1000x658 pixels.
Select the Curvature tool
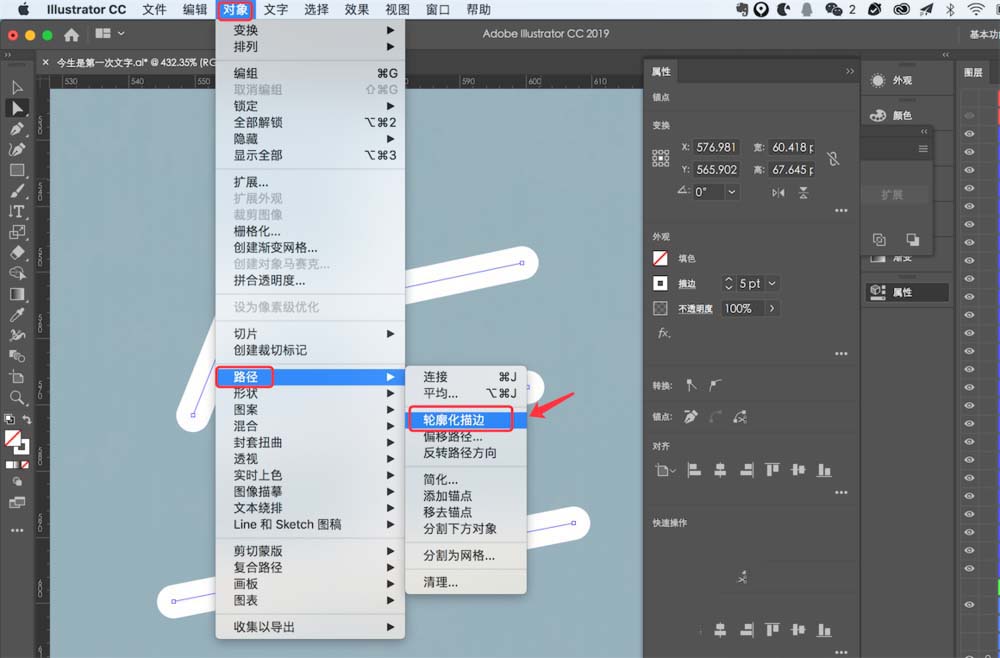(x=17, y=150)
